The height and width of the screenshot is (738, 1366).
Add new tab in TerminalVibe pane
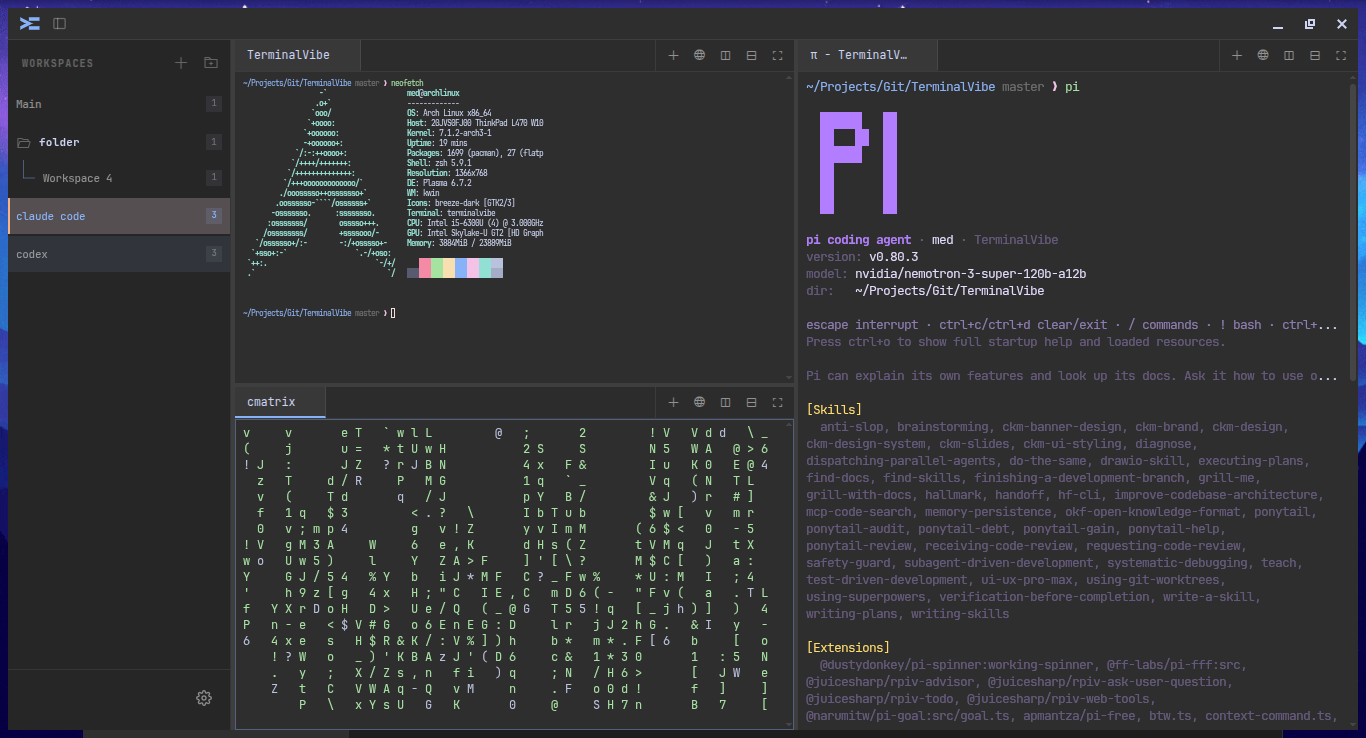[673, 55]
